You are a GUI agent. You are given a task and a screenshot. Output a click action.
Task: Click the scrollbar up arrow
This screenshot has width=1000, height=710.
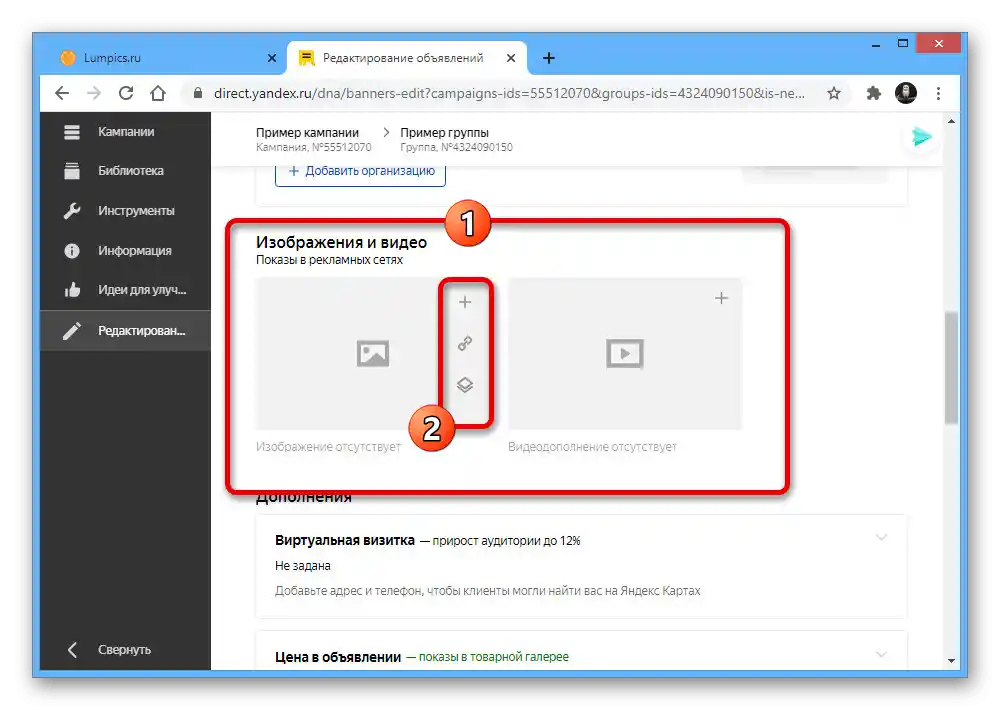(x=952, y=121)
